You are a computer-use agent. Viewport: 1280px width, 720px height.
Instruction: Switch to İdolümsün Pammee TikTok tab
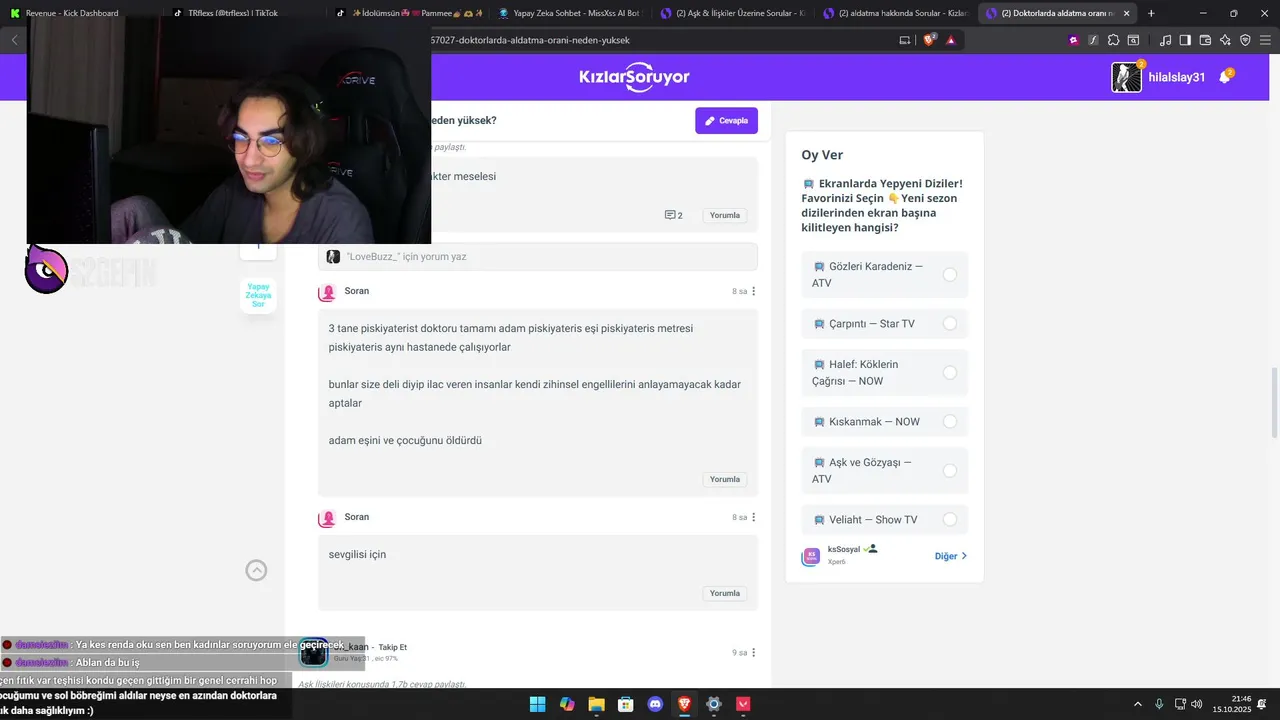click(409, 13)
